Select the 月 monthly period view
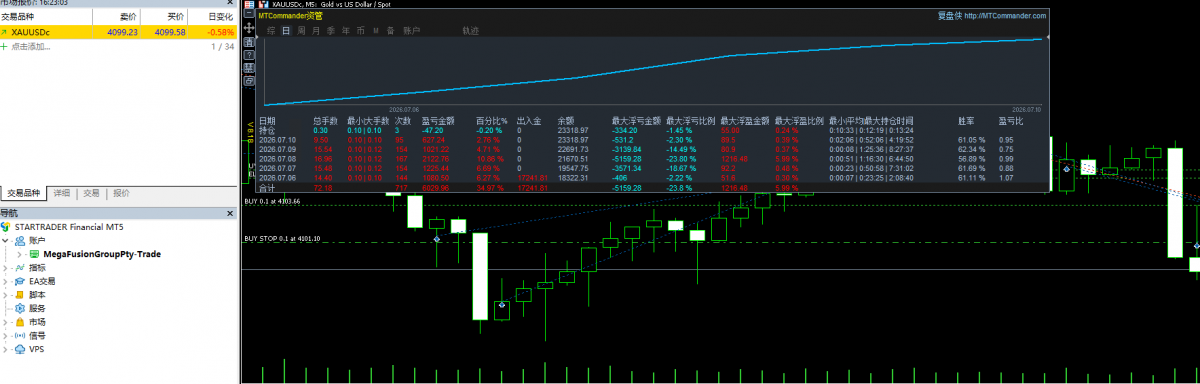 point(316,31)
